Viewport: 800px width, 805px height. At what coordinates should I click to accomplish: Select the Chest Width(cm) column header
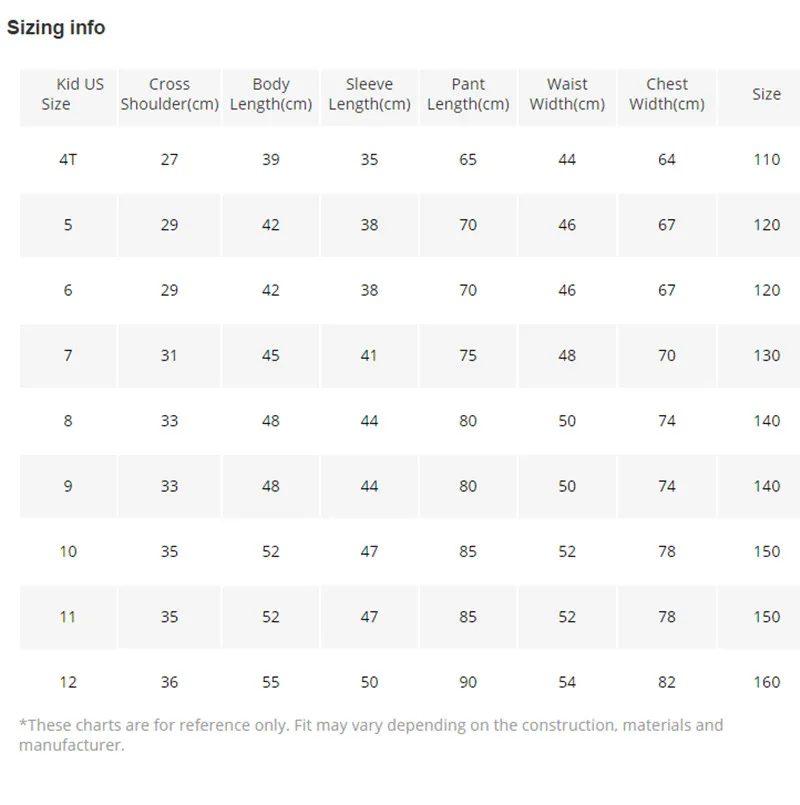click(x=667, y=94)
